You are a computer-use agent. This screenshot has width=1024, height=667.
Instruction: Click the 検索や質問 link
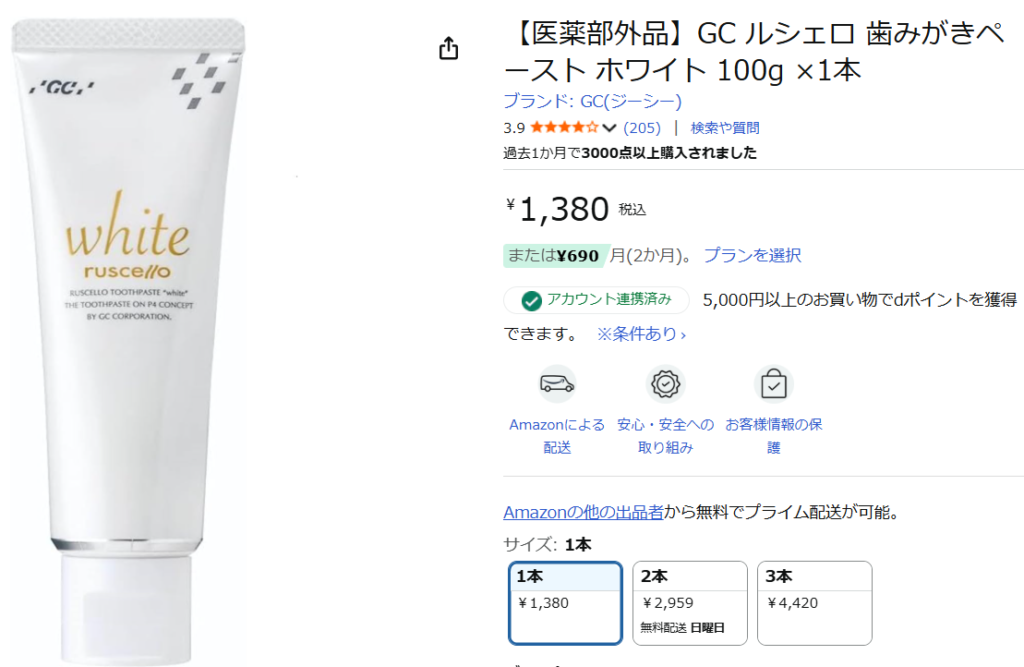pyautogui.click(x=725, y=128)
